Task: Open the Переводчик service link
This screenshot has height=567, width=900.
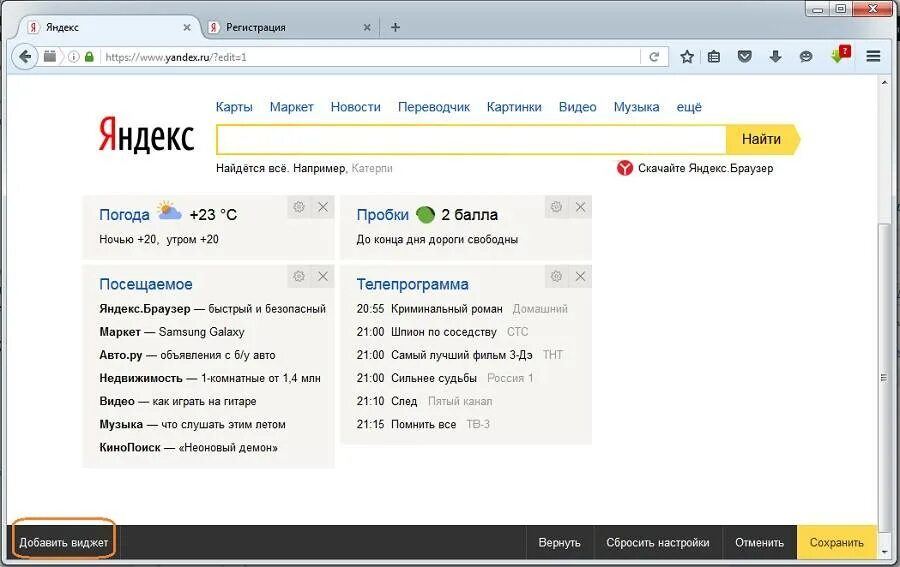Action: 434,107
